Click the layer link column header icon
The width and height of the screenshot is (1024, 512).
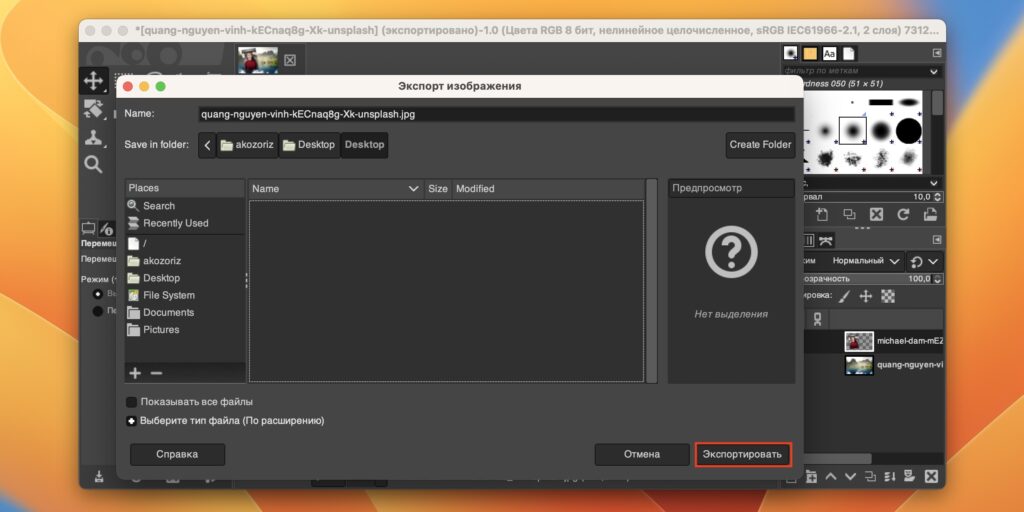point(817,319)
